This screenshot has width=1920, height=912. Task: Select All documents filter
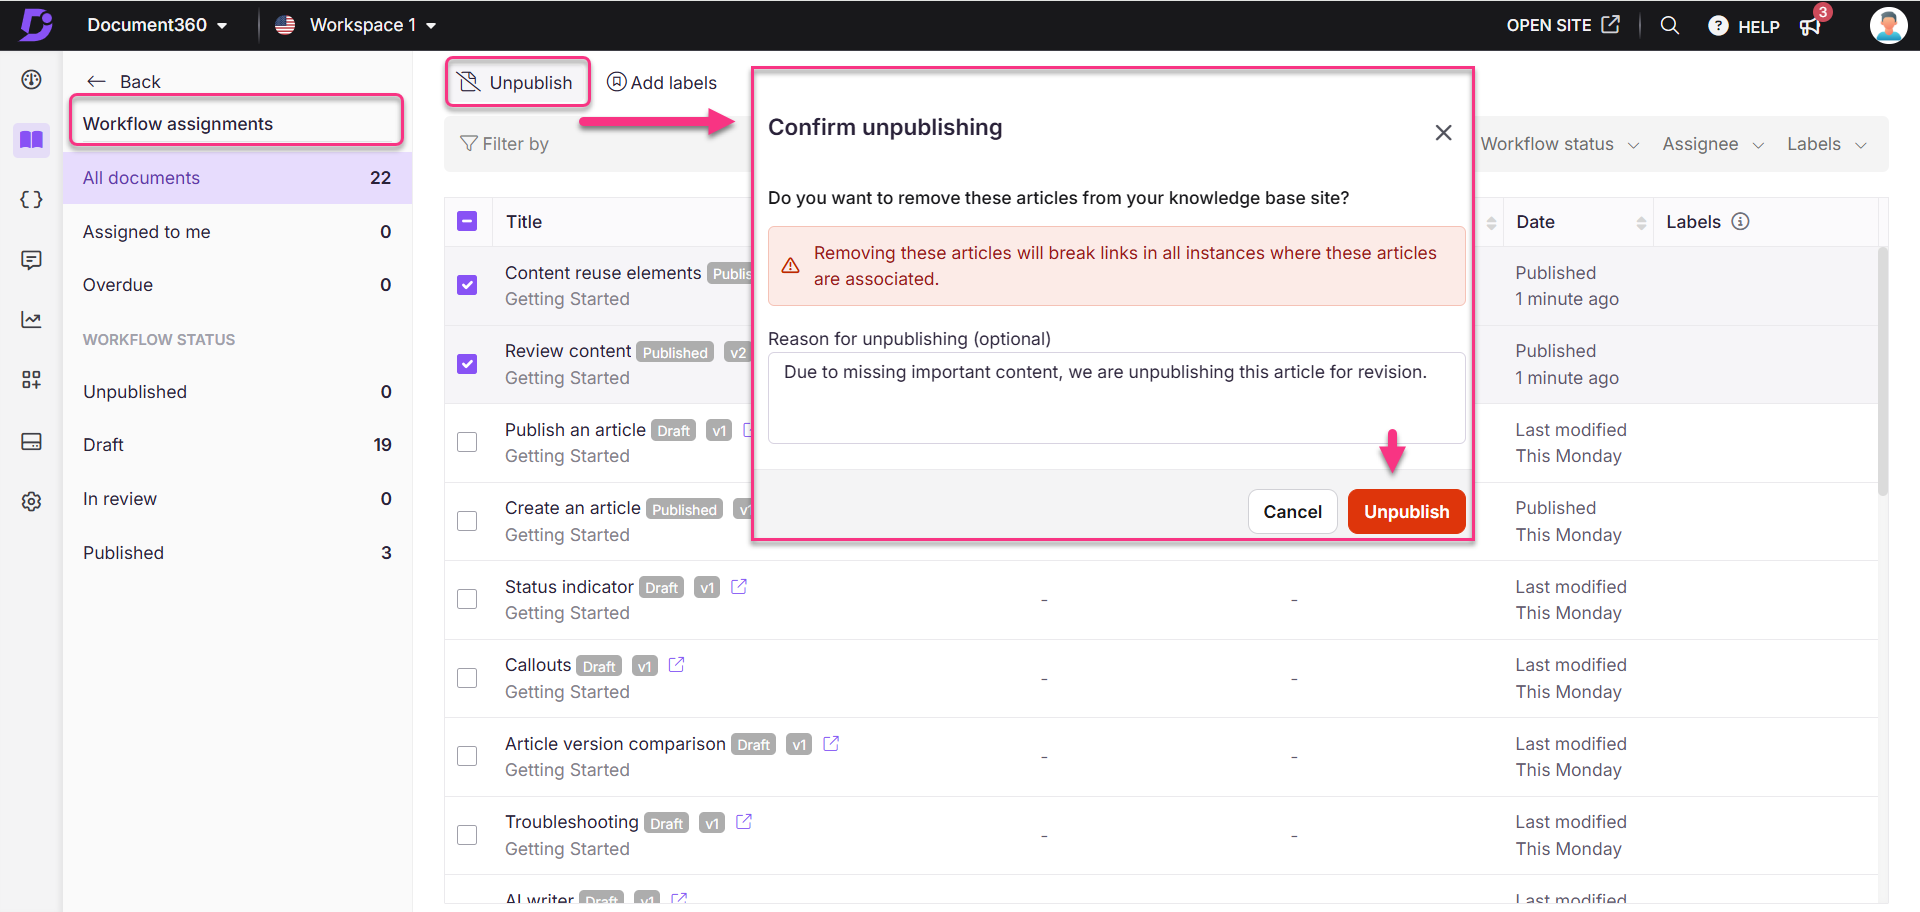pos(237,178)
